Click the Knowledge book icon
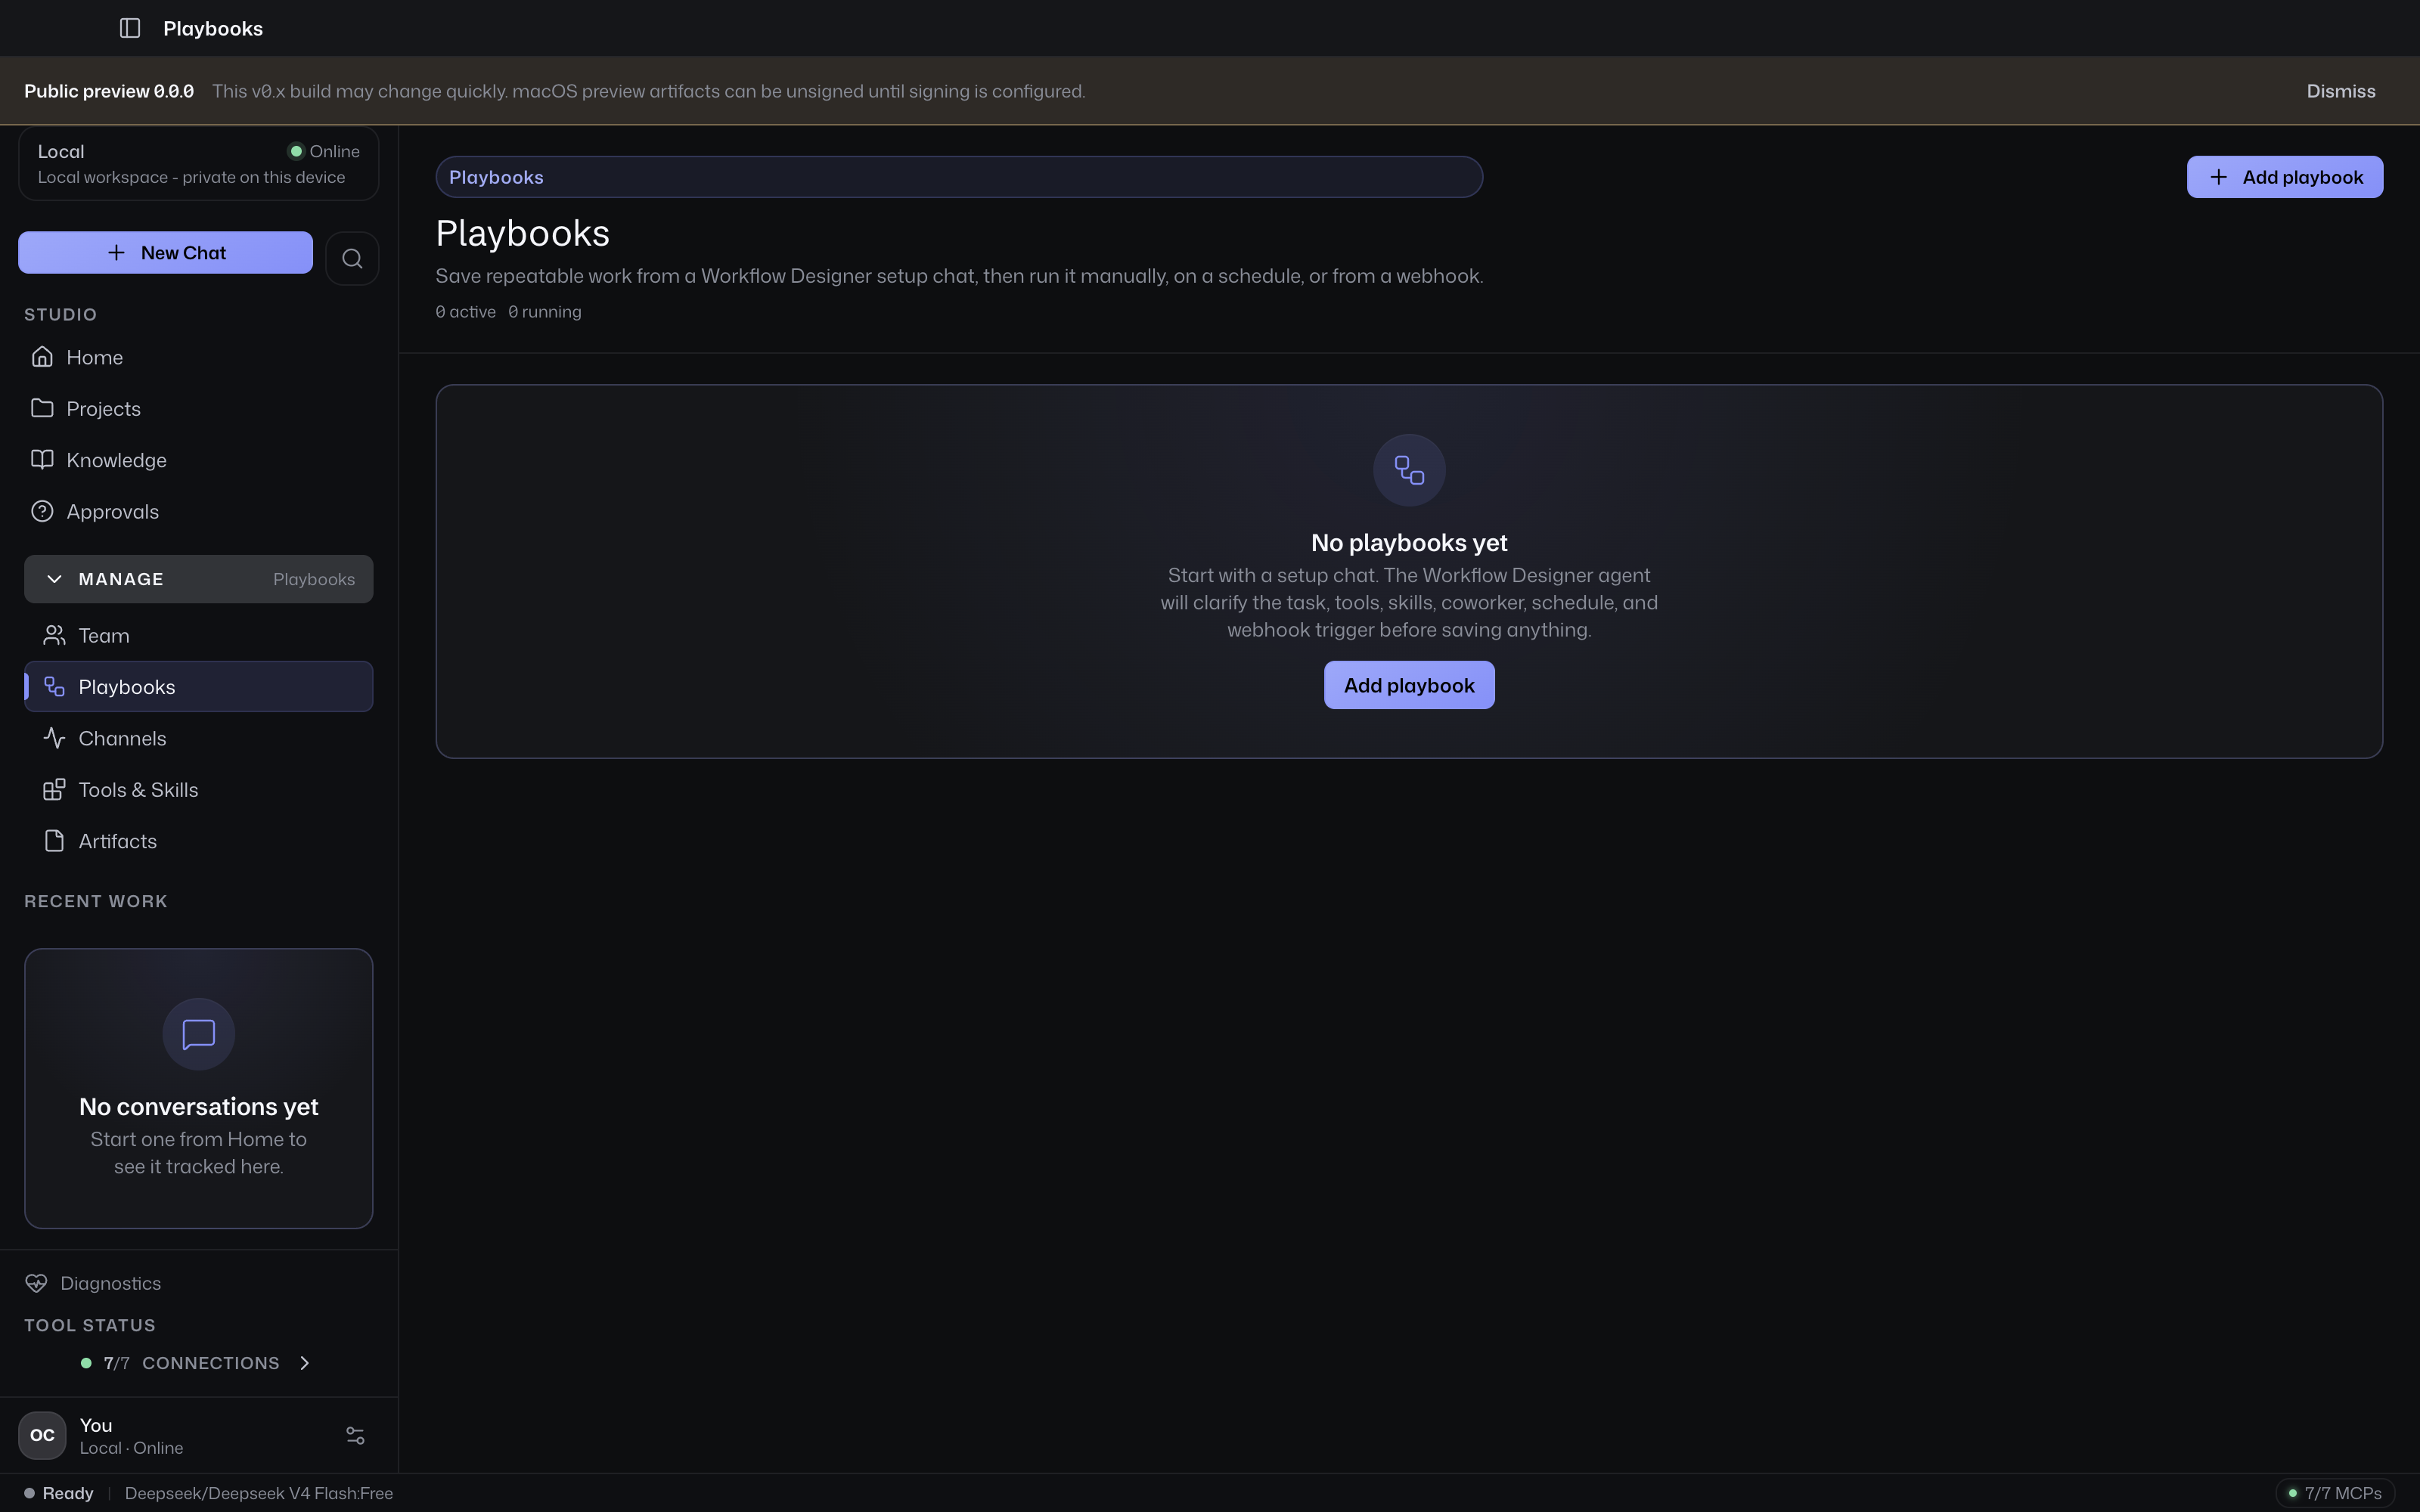 click(42, 460)
